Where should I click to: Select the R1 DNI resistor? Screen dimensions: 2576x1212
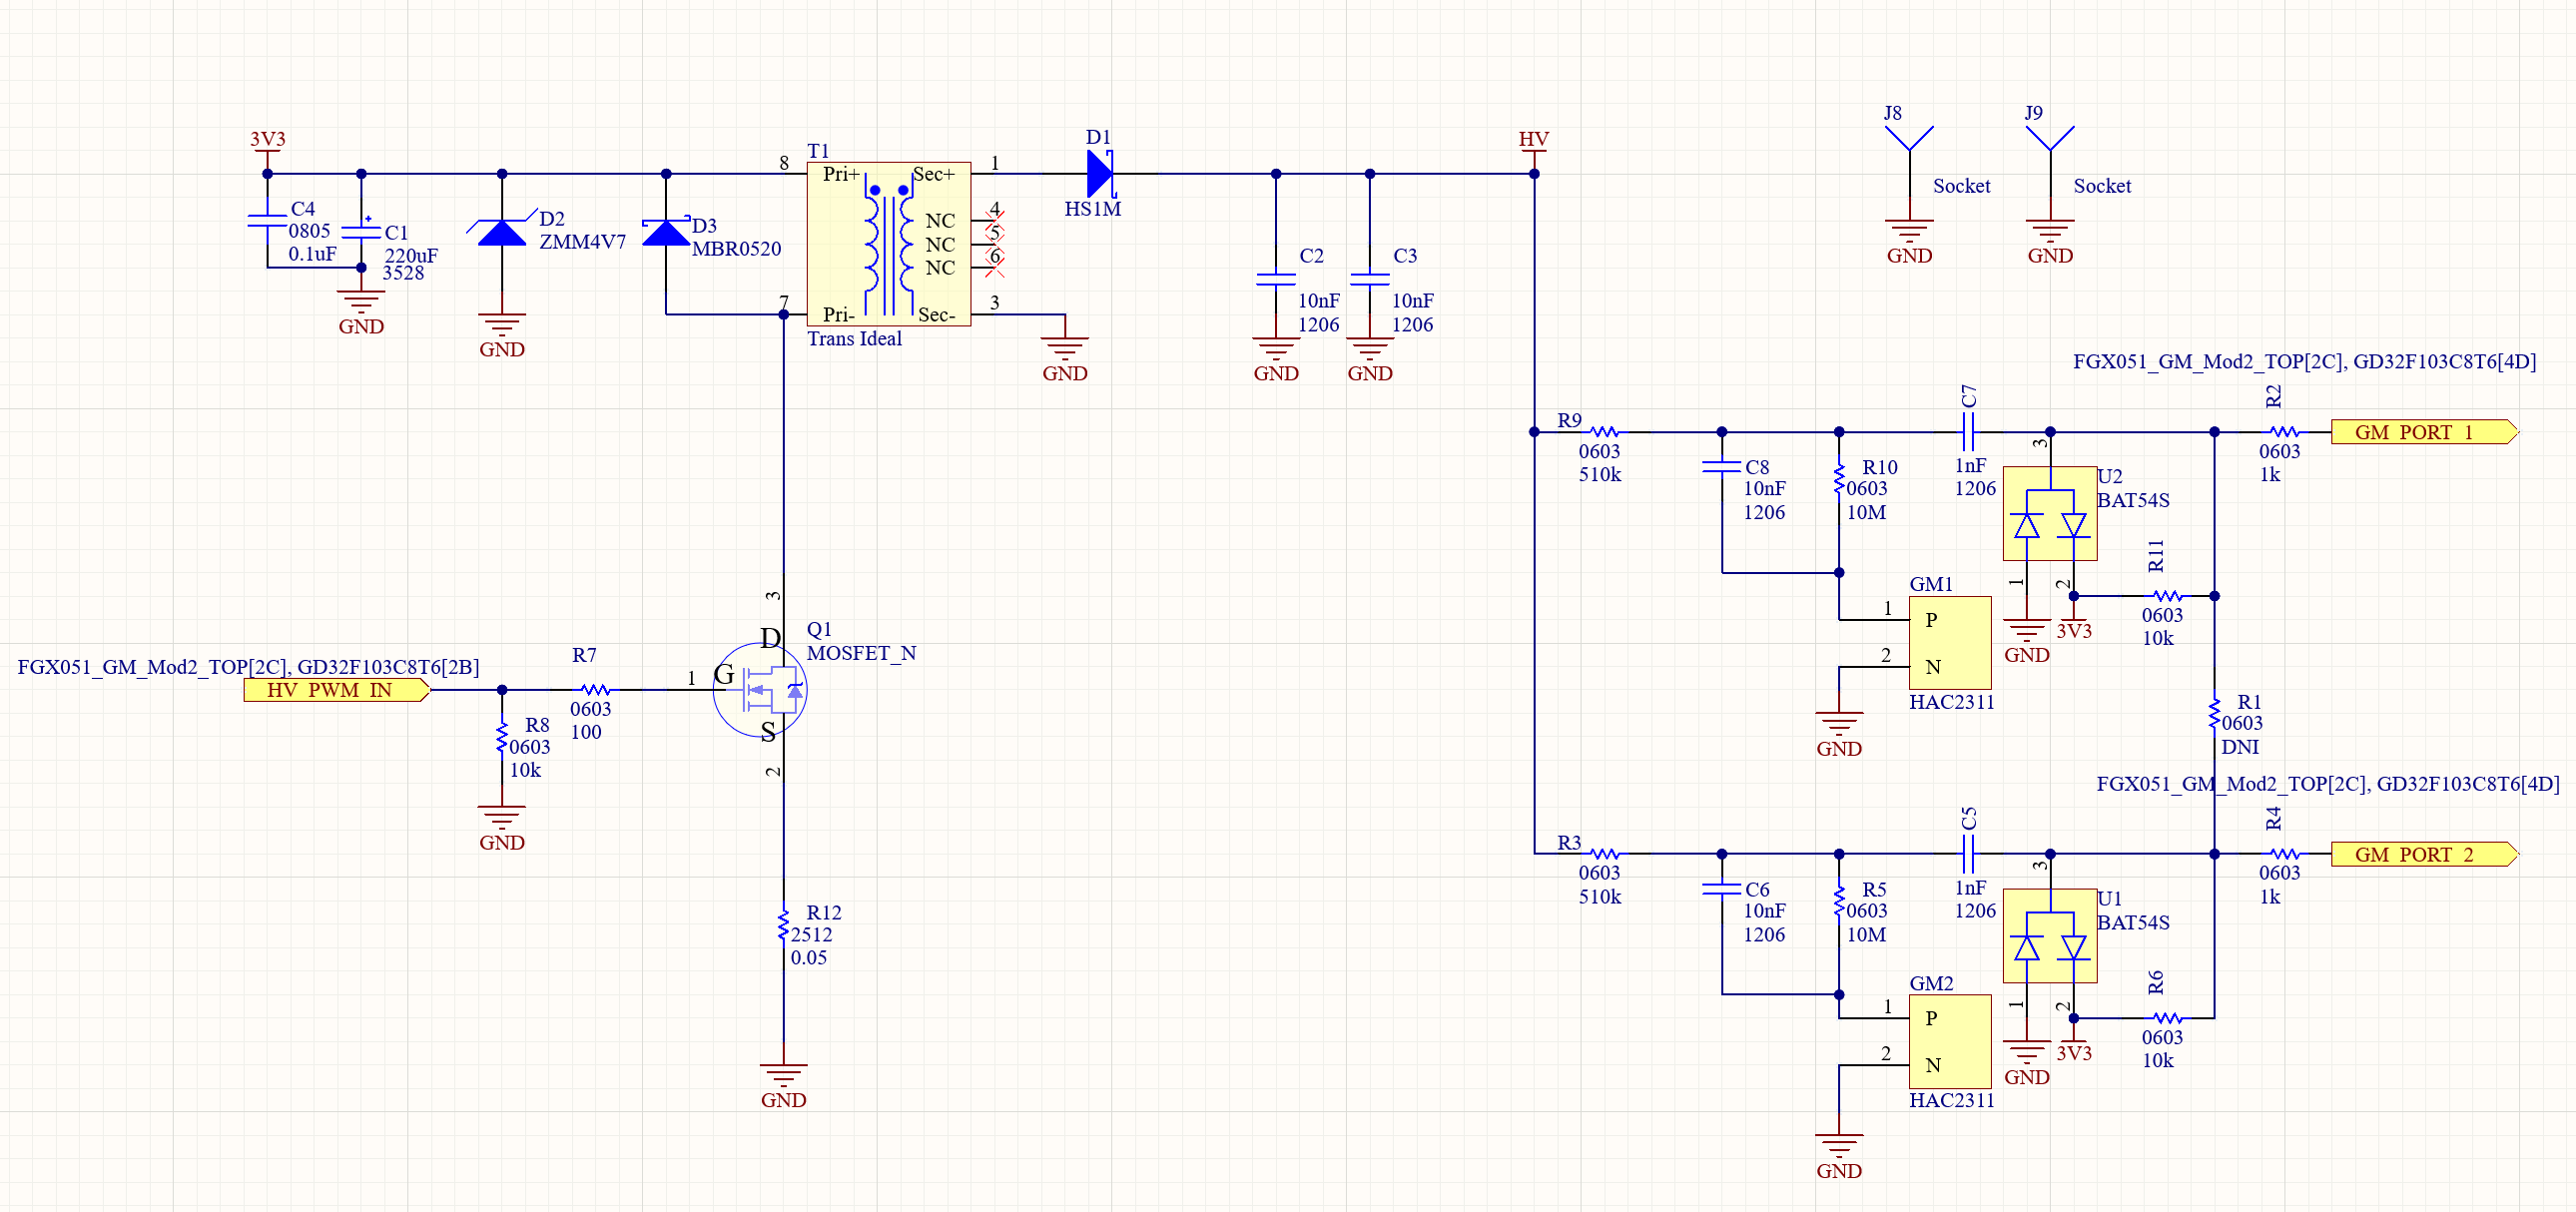click(x=2214, y=715)
